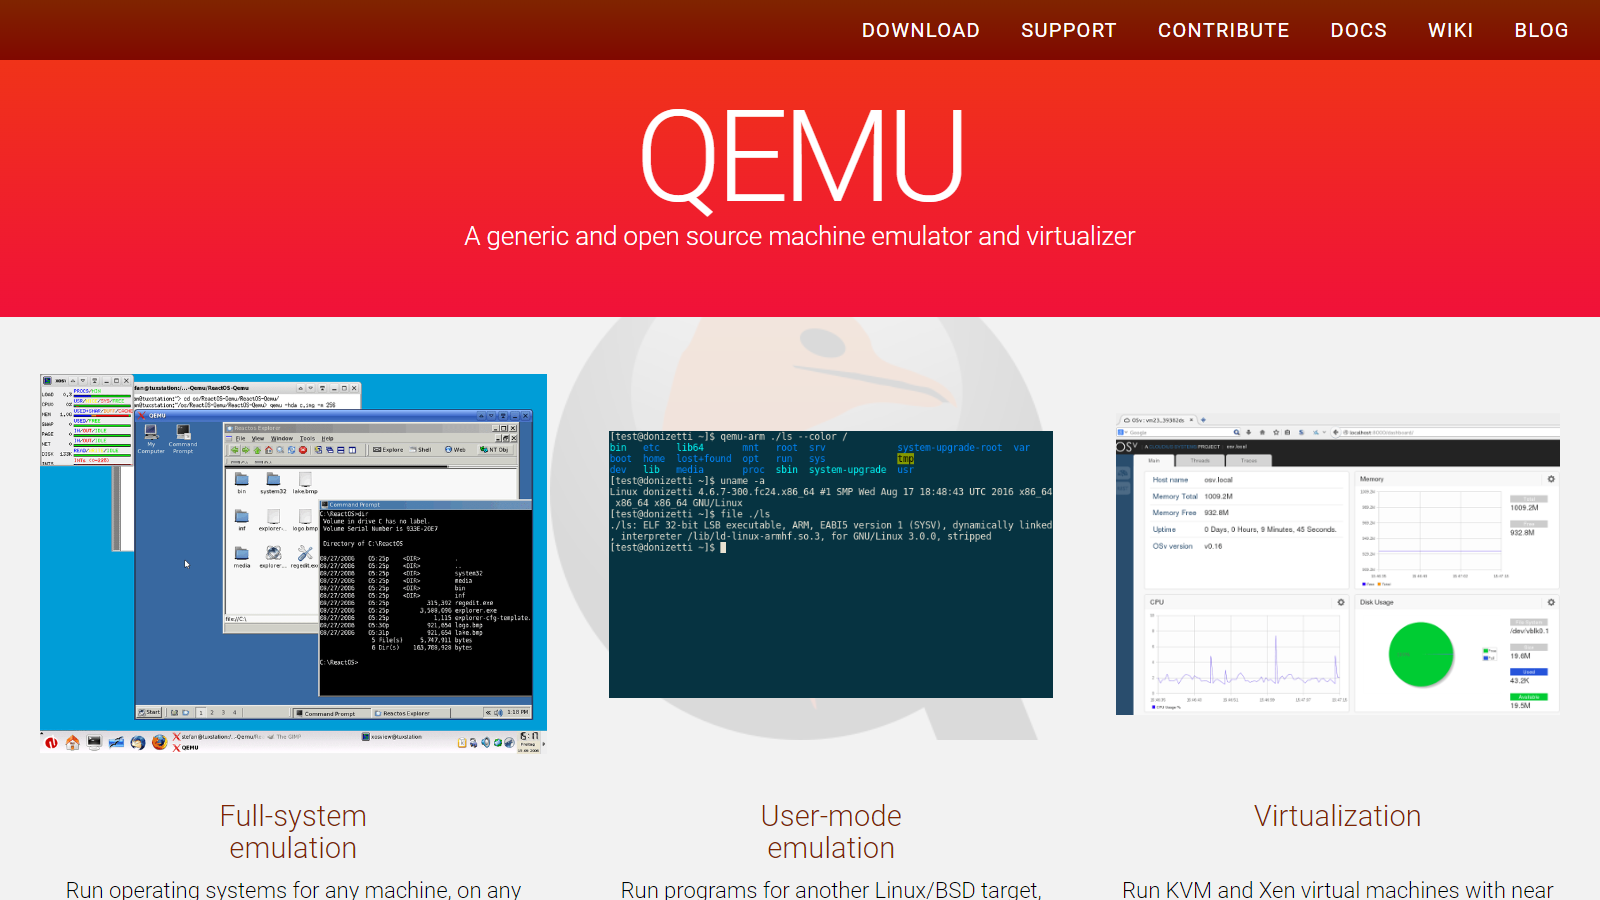Click the Firefox icon in the KDE panel
Viewport: 1600px width, 900px height.
tap(159, 742)
